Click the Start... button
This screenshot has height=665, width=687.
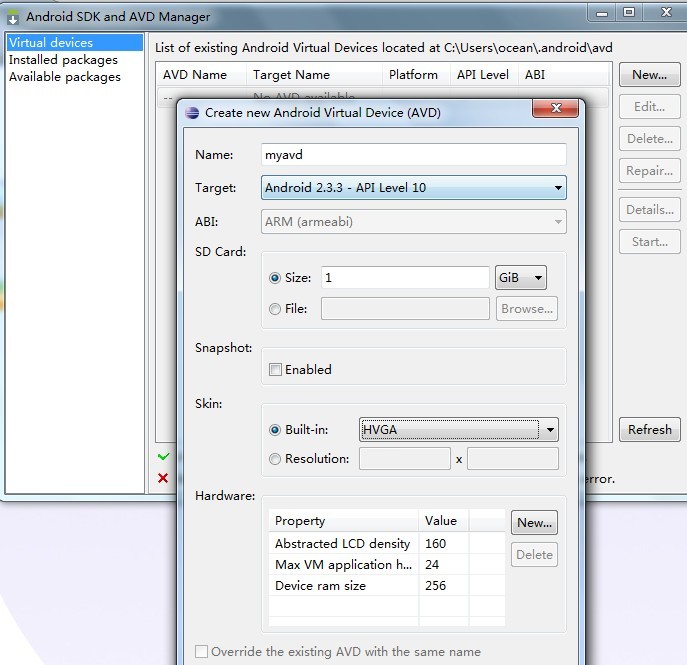649,242
